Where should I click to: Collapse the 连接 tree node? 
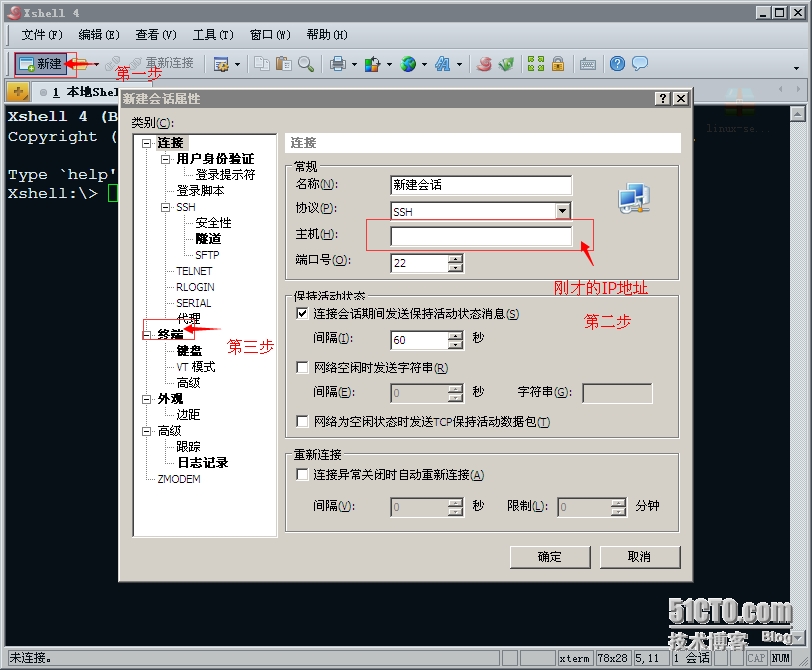147,143
